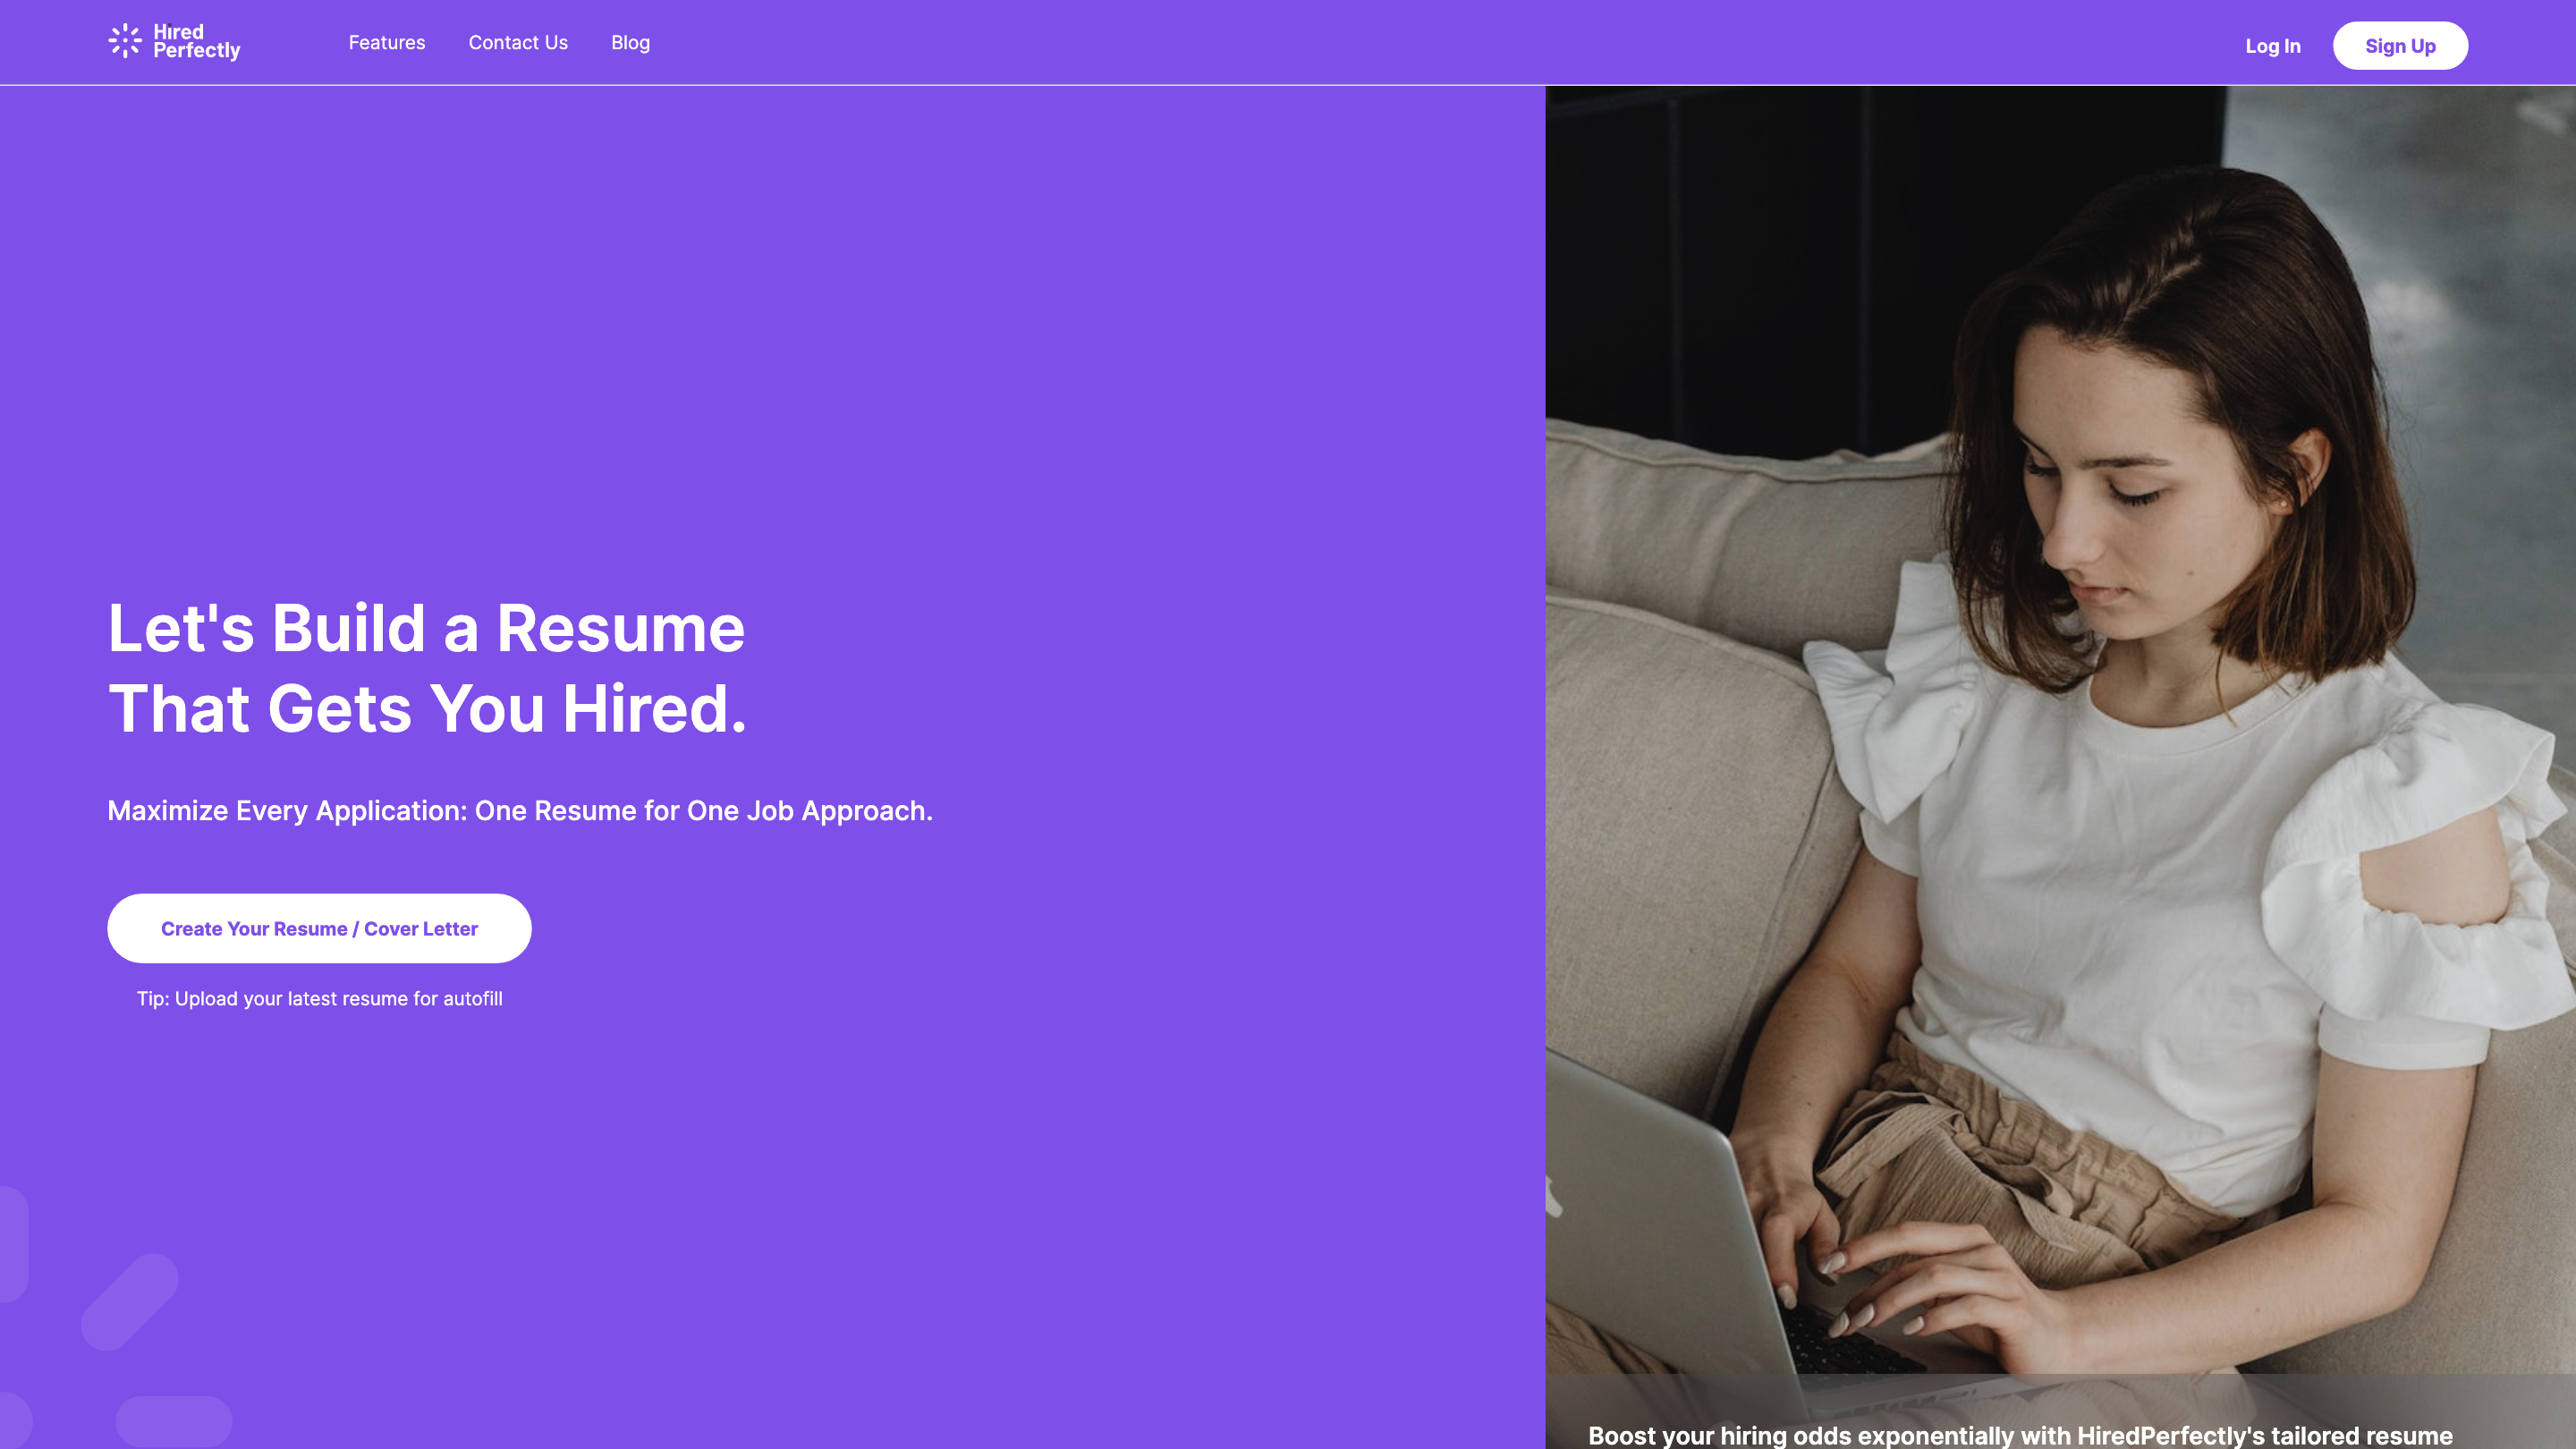The width and height of the screenshot is (2576, 1449).
Task: Click the starburst logo icon
Action: point(125,41)
